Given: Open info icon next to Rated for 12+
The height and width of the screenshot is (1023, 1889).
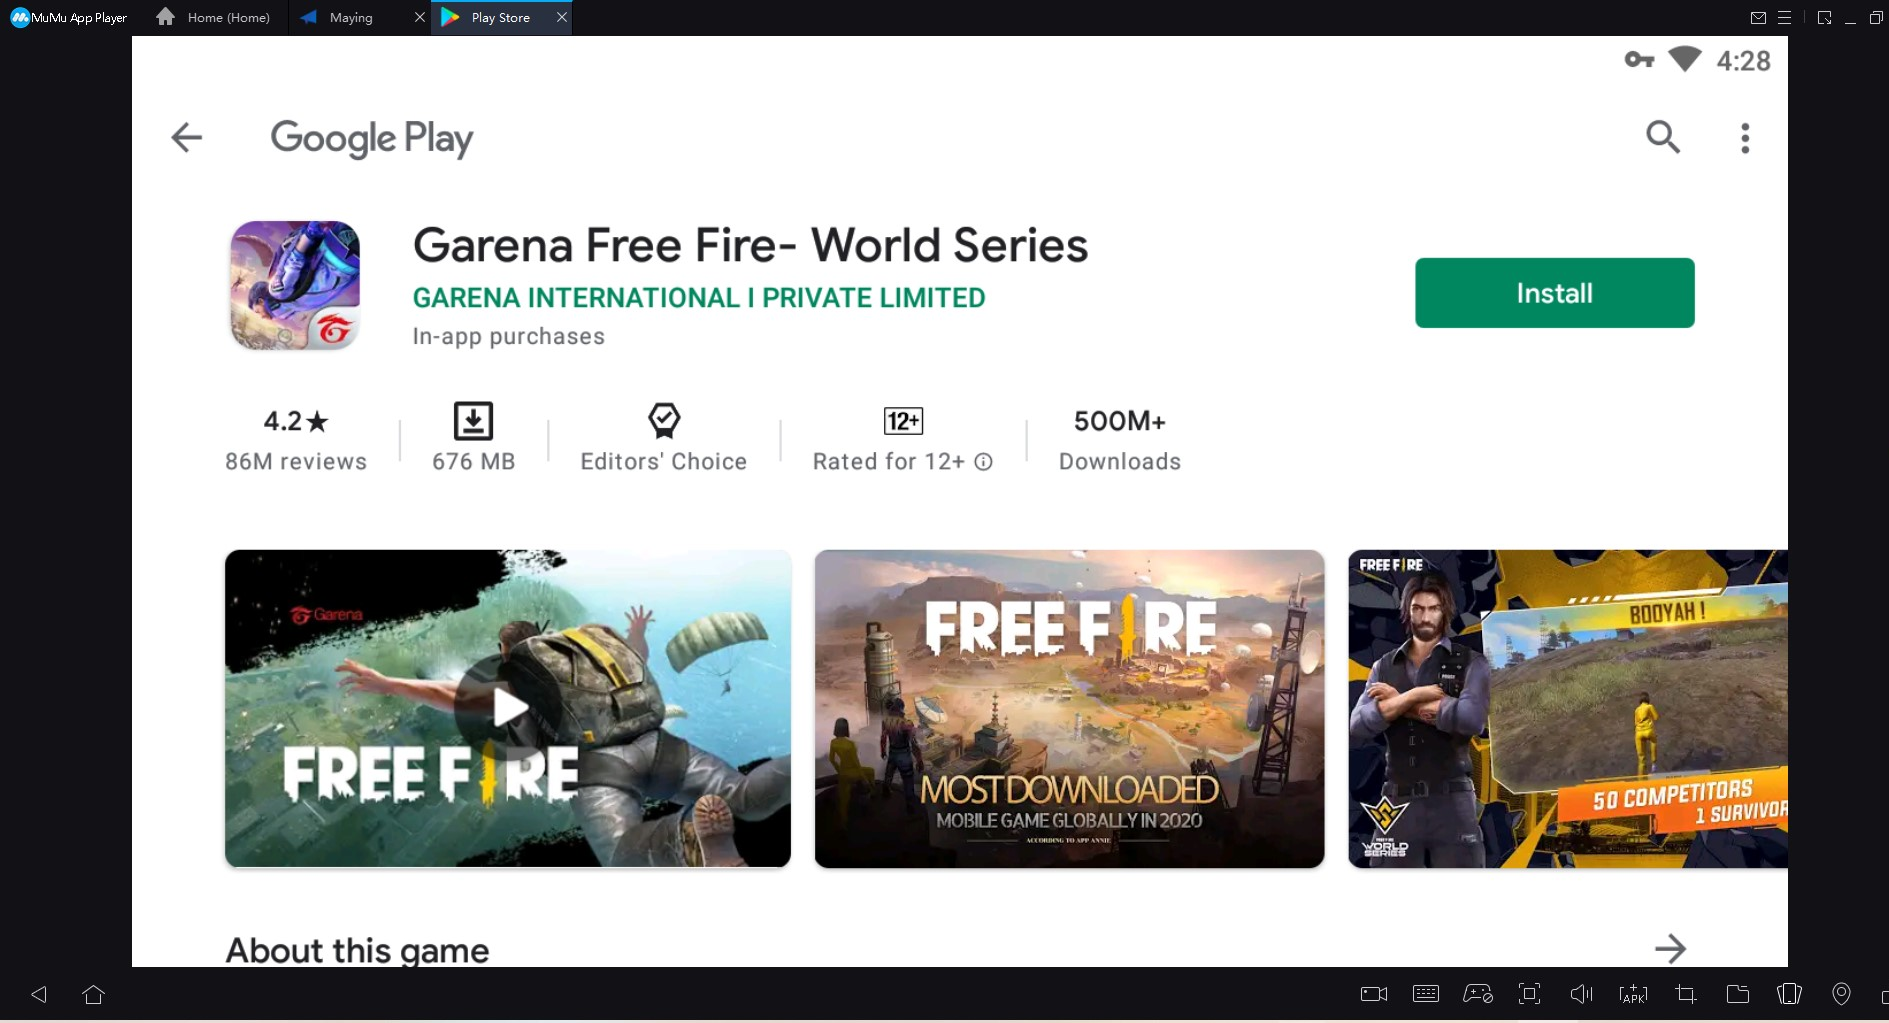Looking at the screenshot, I should tap(984, 462).
